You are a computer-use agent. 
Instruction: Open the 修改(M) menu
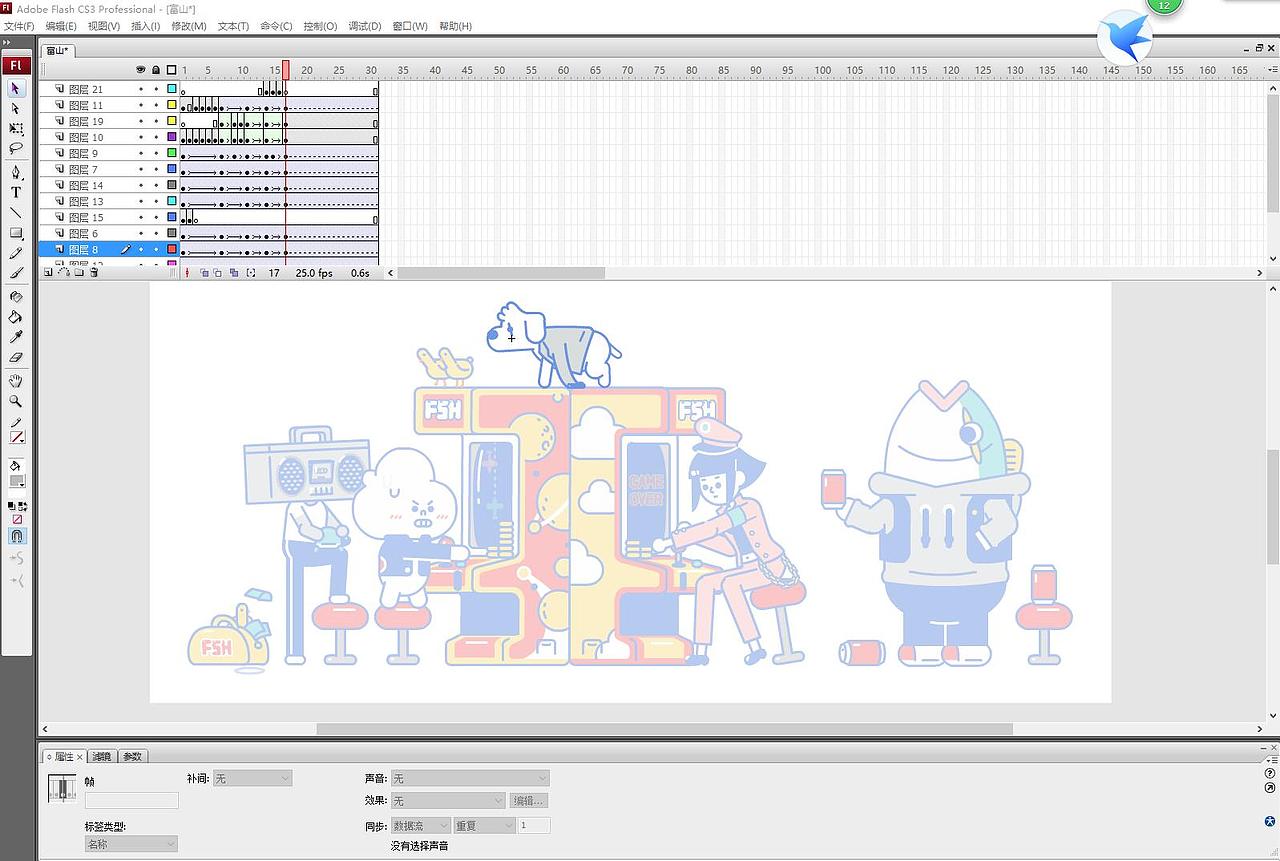189,26
